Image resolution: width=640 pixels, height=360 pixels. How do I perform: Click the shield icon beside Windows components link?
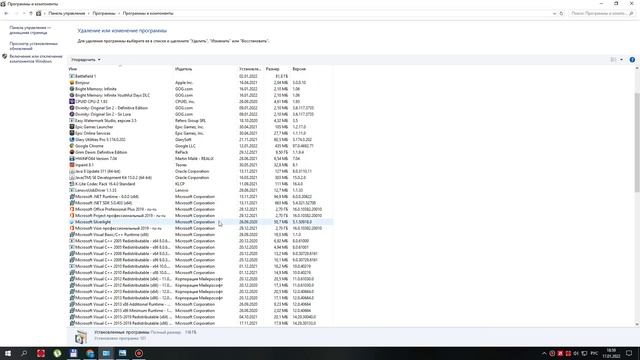[x=4, y=57]
